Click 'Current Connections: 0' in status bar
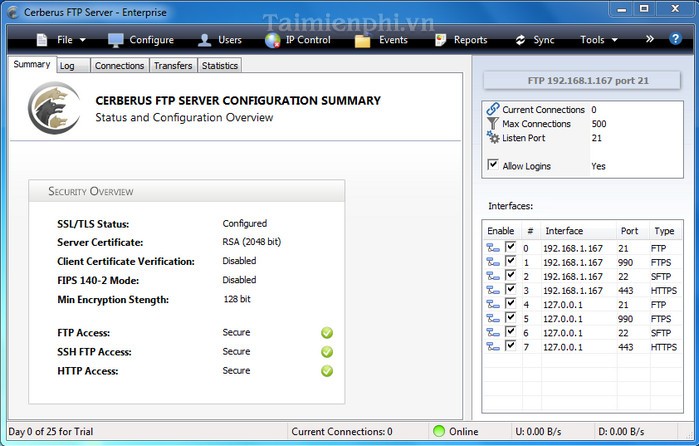 [342, 431]
